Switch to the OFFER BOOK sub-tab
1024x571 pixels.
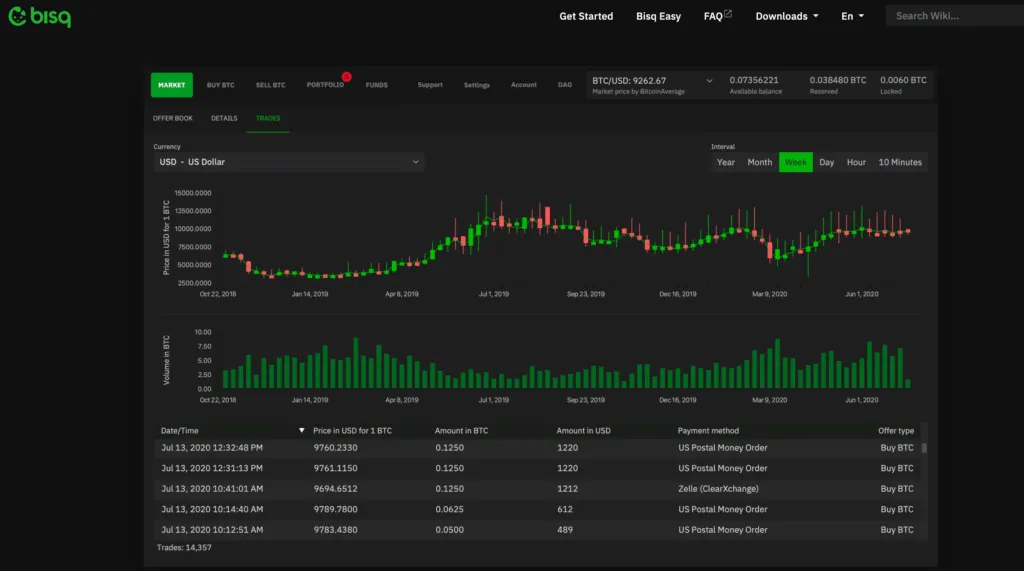click(x=172, y=118)
